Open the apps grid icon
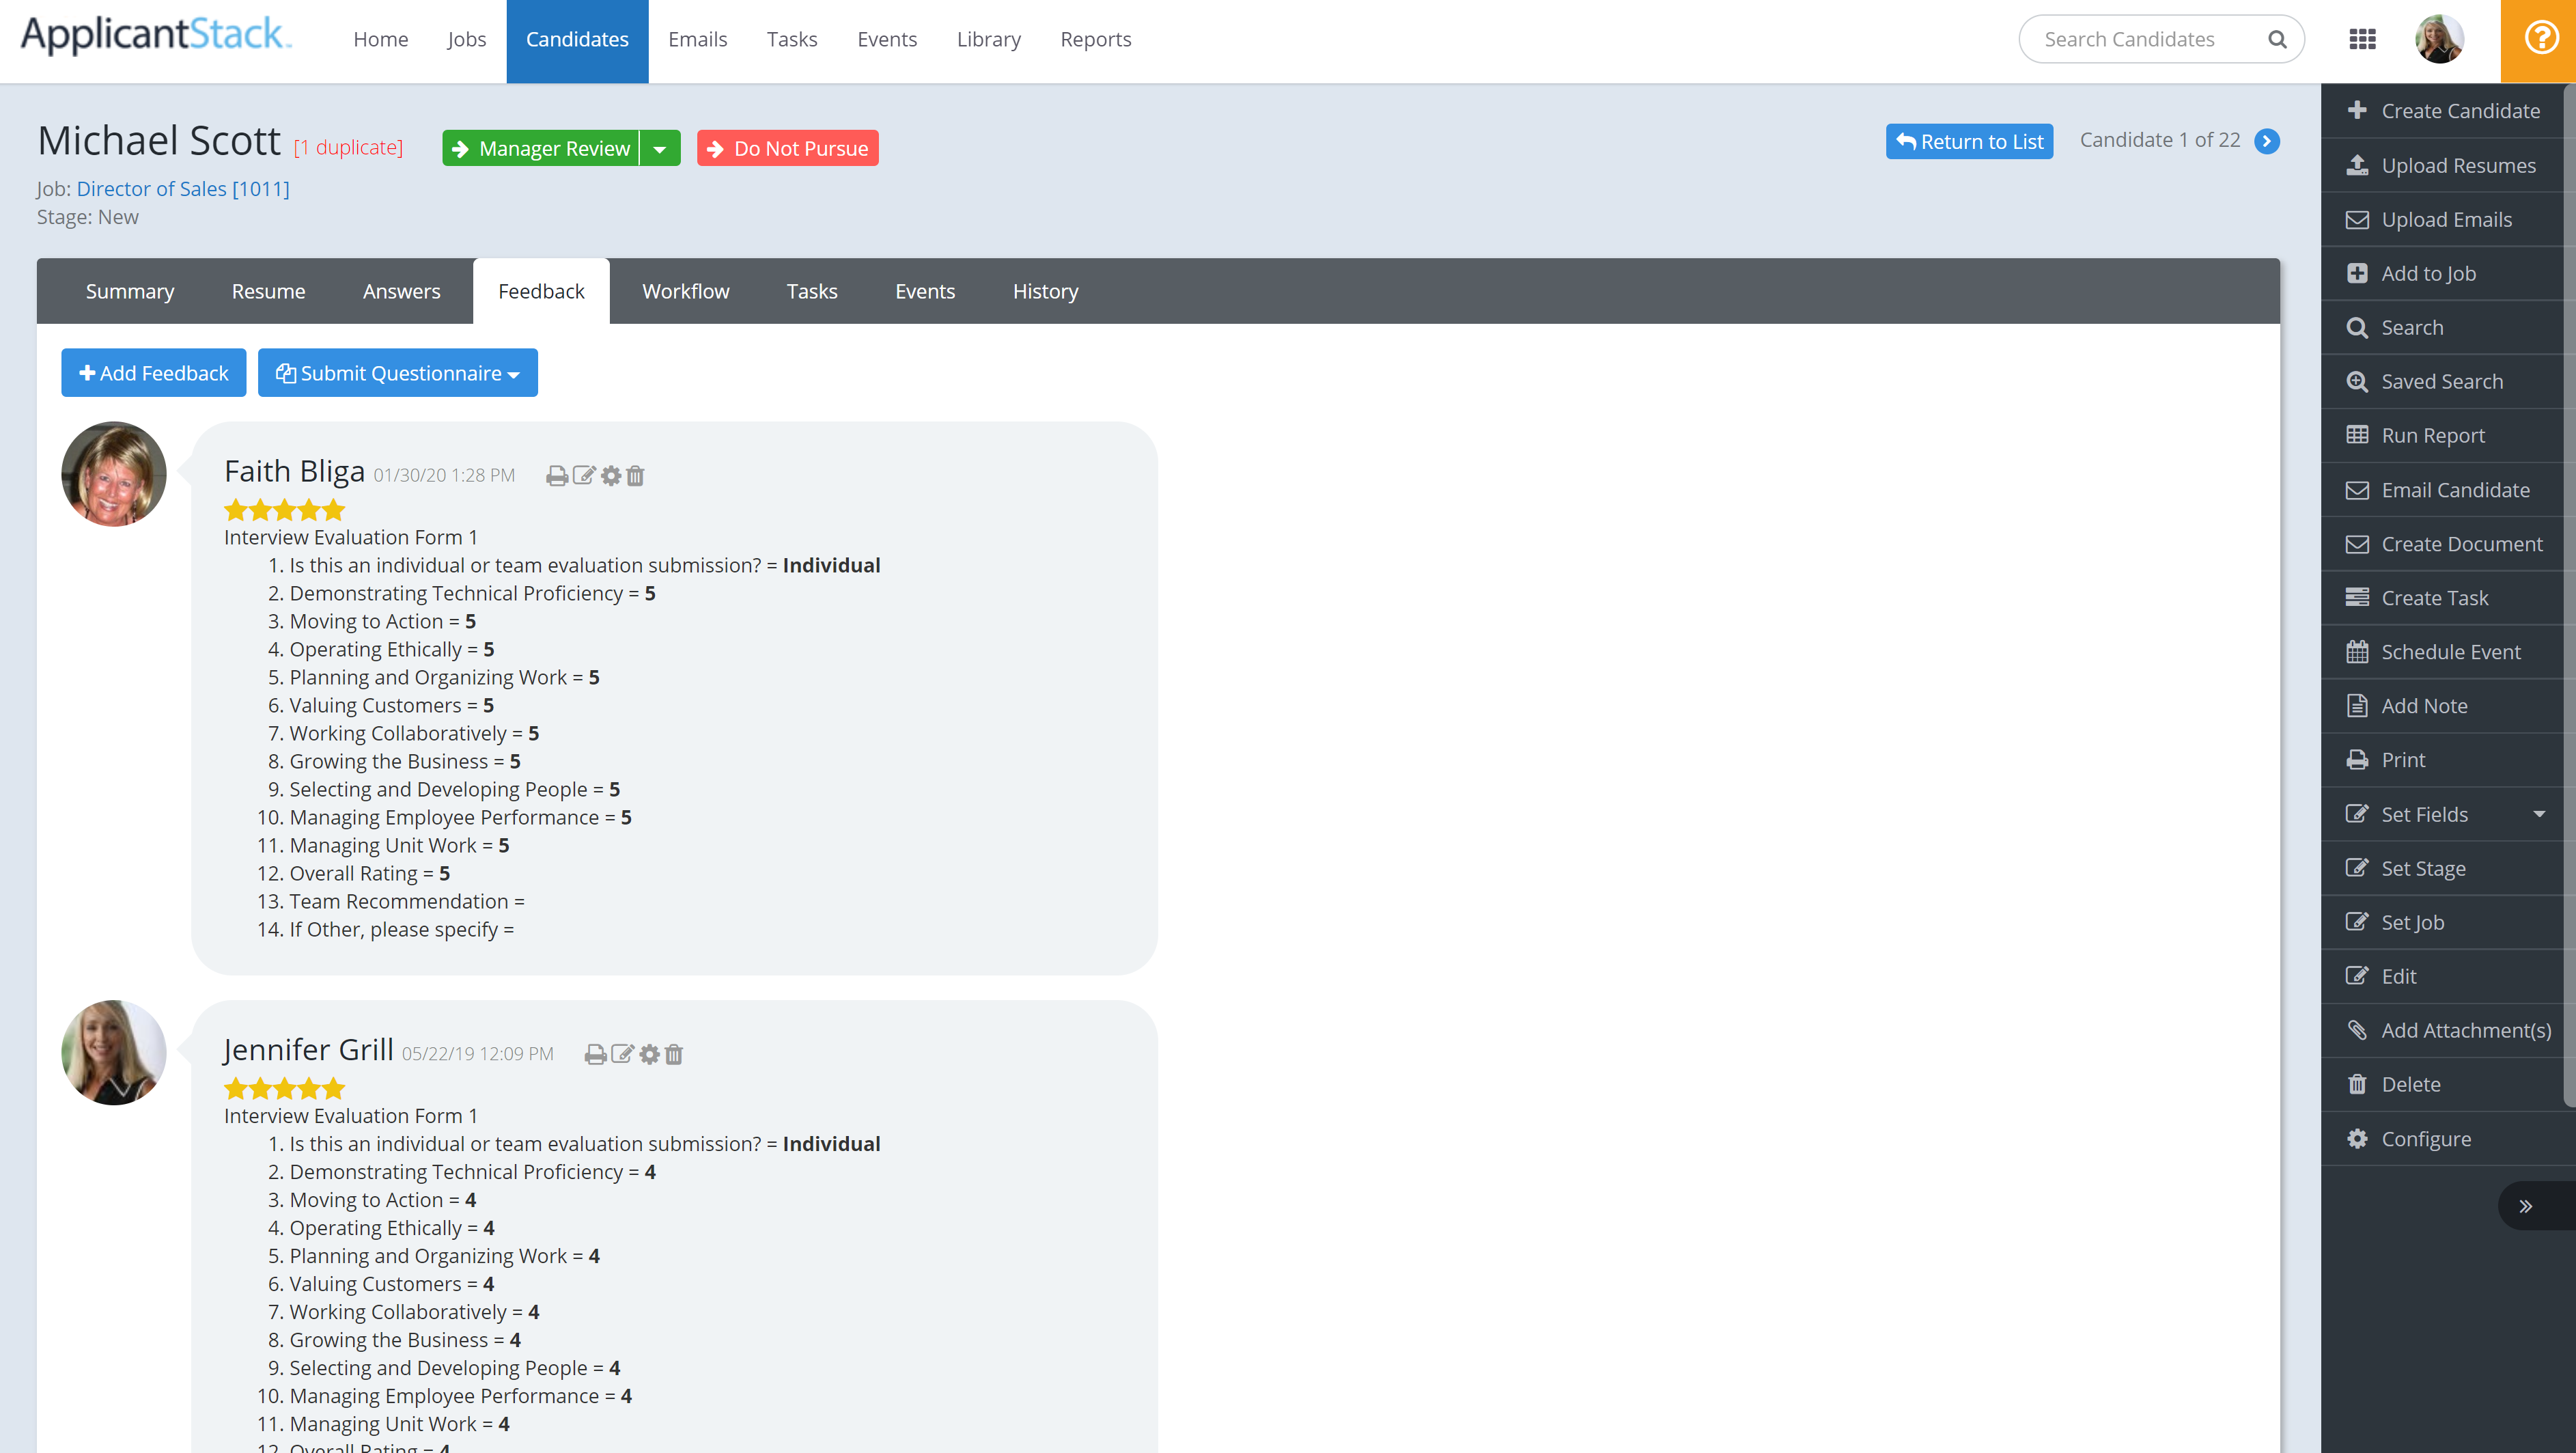This screenshot has height=1453, width=2576. pyautogui.click(x=2362, y=39)
